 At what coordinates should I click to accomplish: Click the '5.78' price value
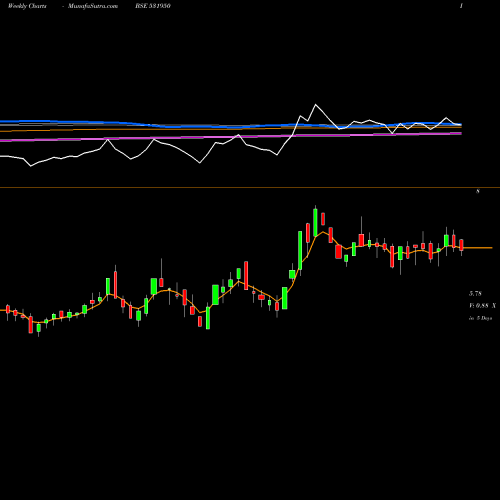click(475, 294)
